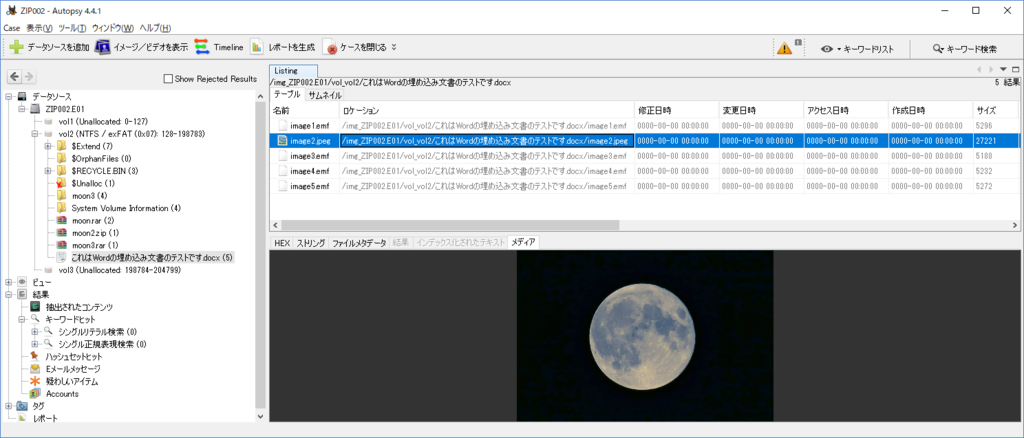Select the image3.emf file icon
1024x438 pixels.
[282, 155]
